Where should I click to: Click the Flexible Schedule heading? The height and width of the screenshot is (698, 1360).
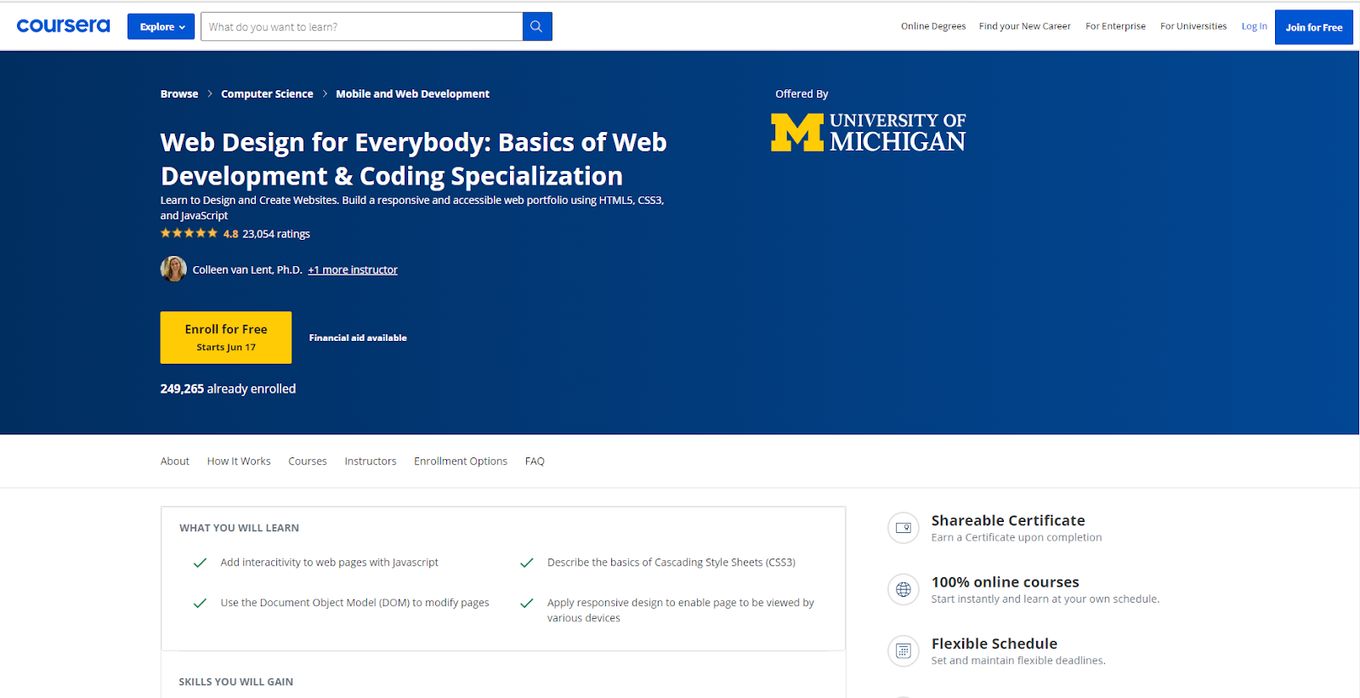994,644
